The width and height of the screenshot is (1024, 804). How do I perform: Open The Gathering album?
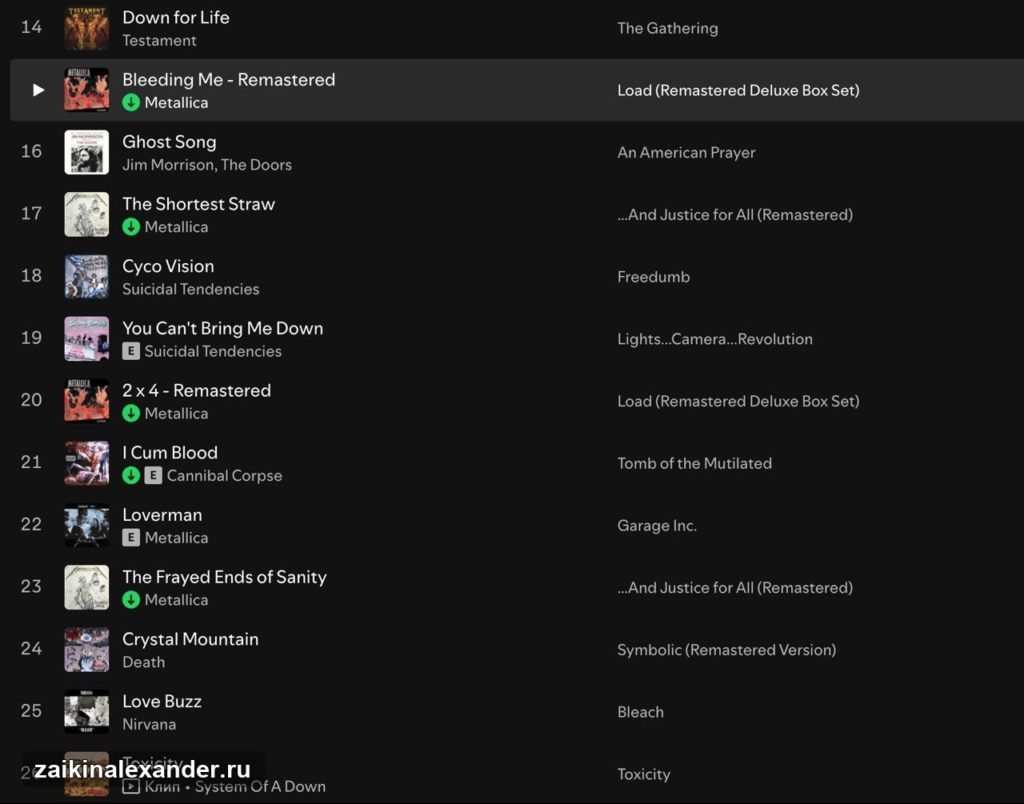click(667, 28)
